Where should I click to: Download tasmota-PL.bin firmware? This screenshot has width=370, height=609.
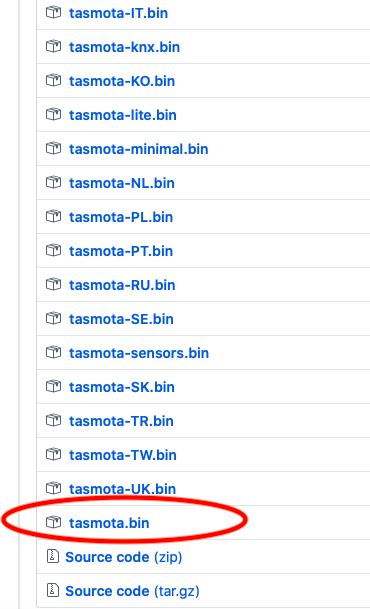(x=121, y=217)
